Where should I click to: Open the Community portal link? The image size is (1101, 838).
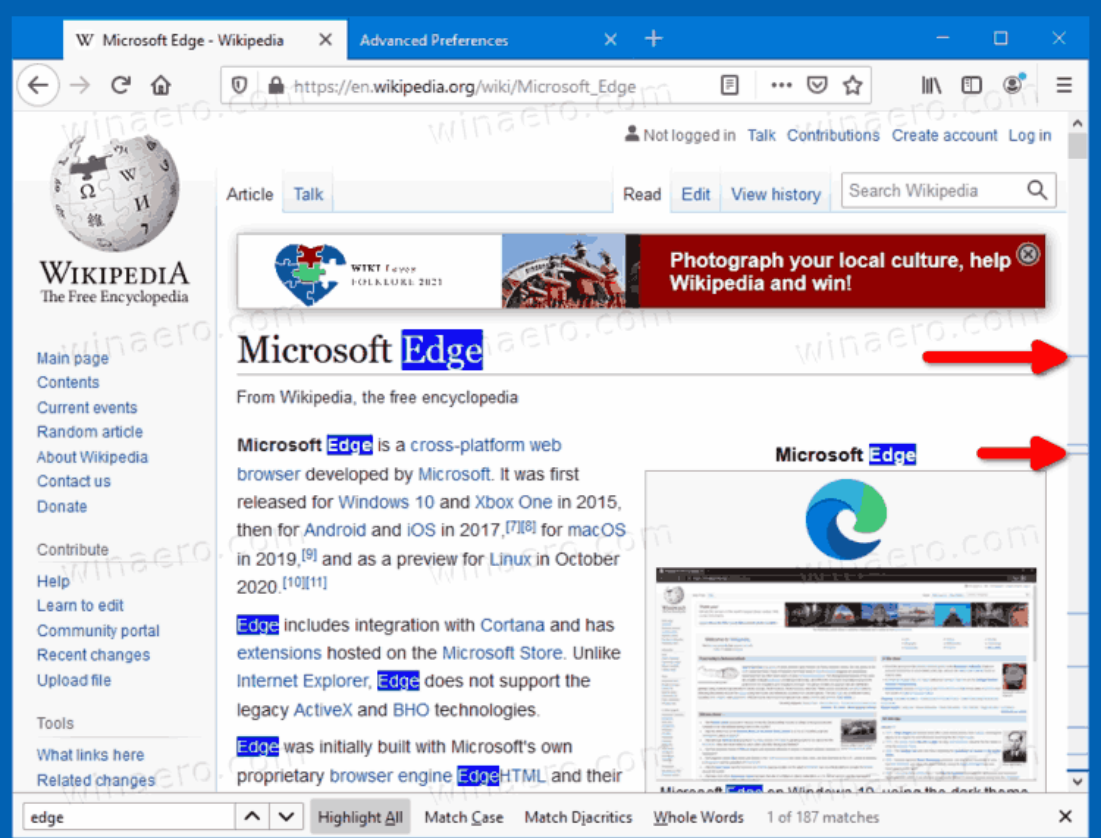point(98,631)
